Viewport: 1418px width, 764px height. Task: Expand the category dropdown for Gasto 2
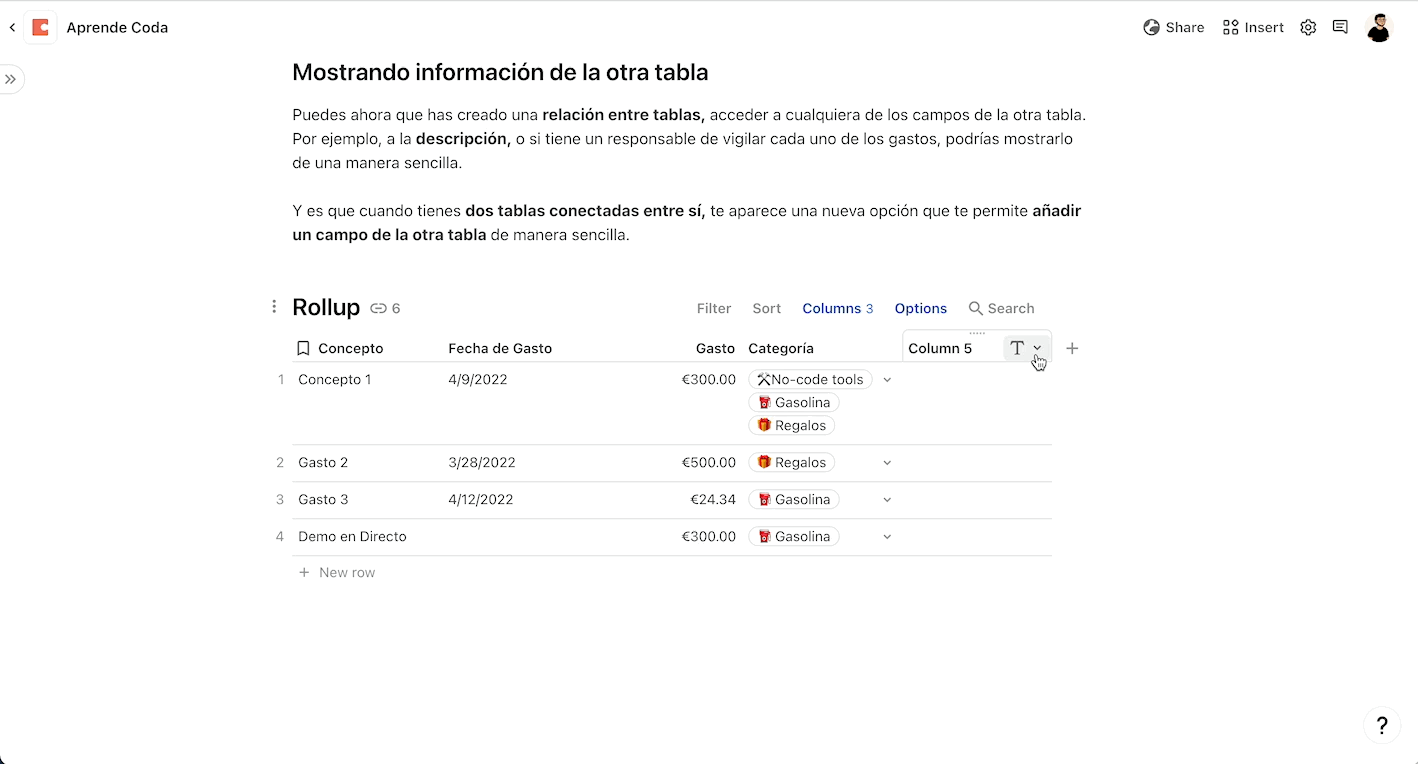pyautogui.click(x=887, y=463)
